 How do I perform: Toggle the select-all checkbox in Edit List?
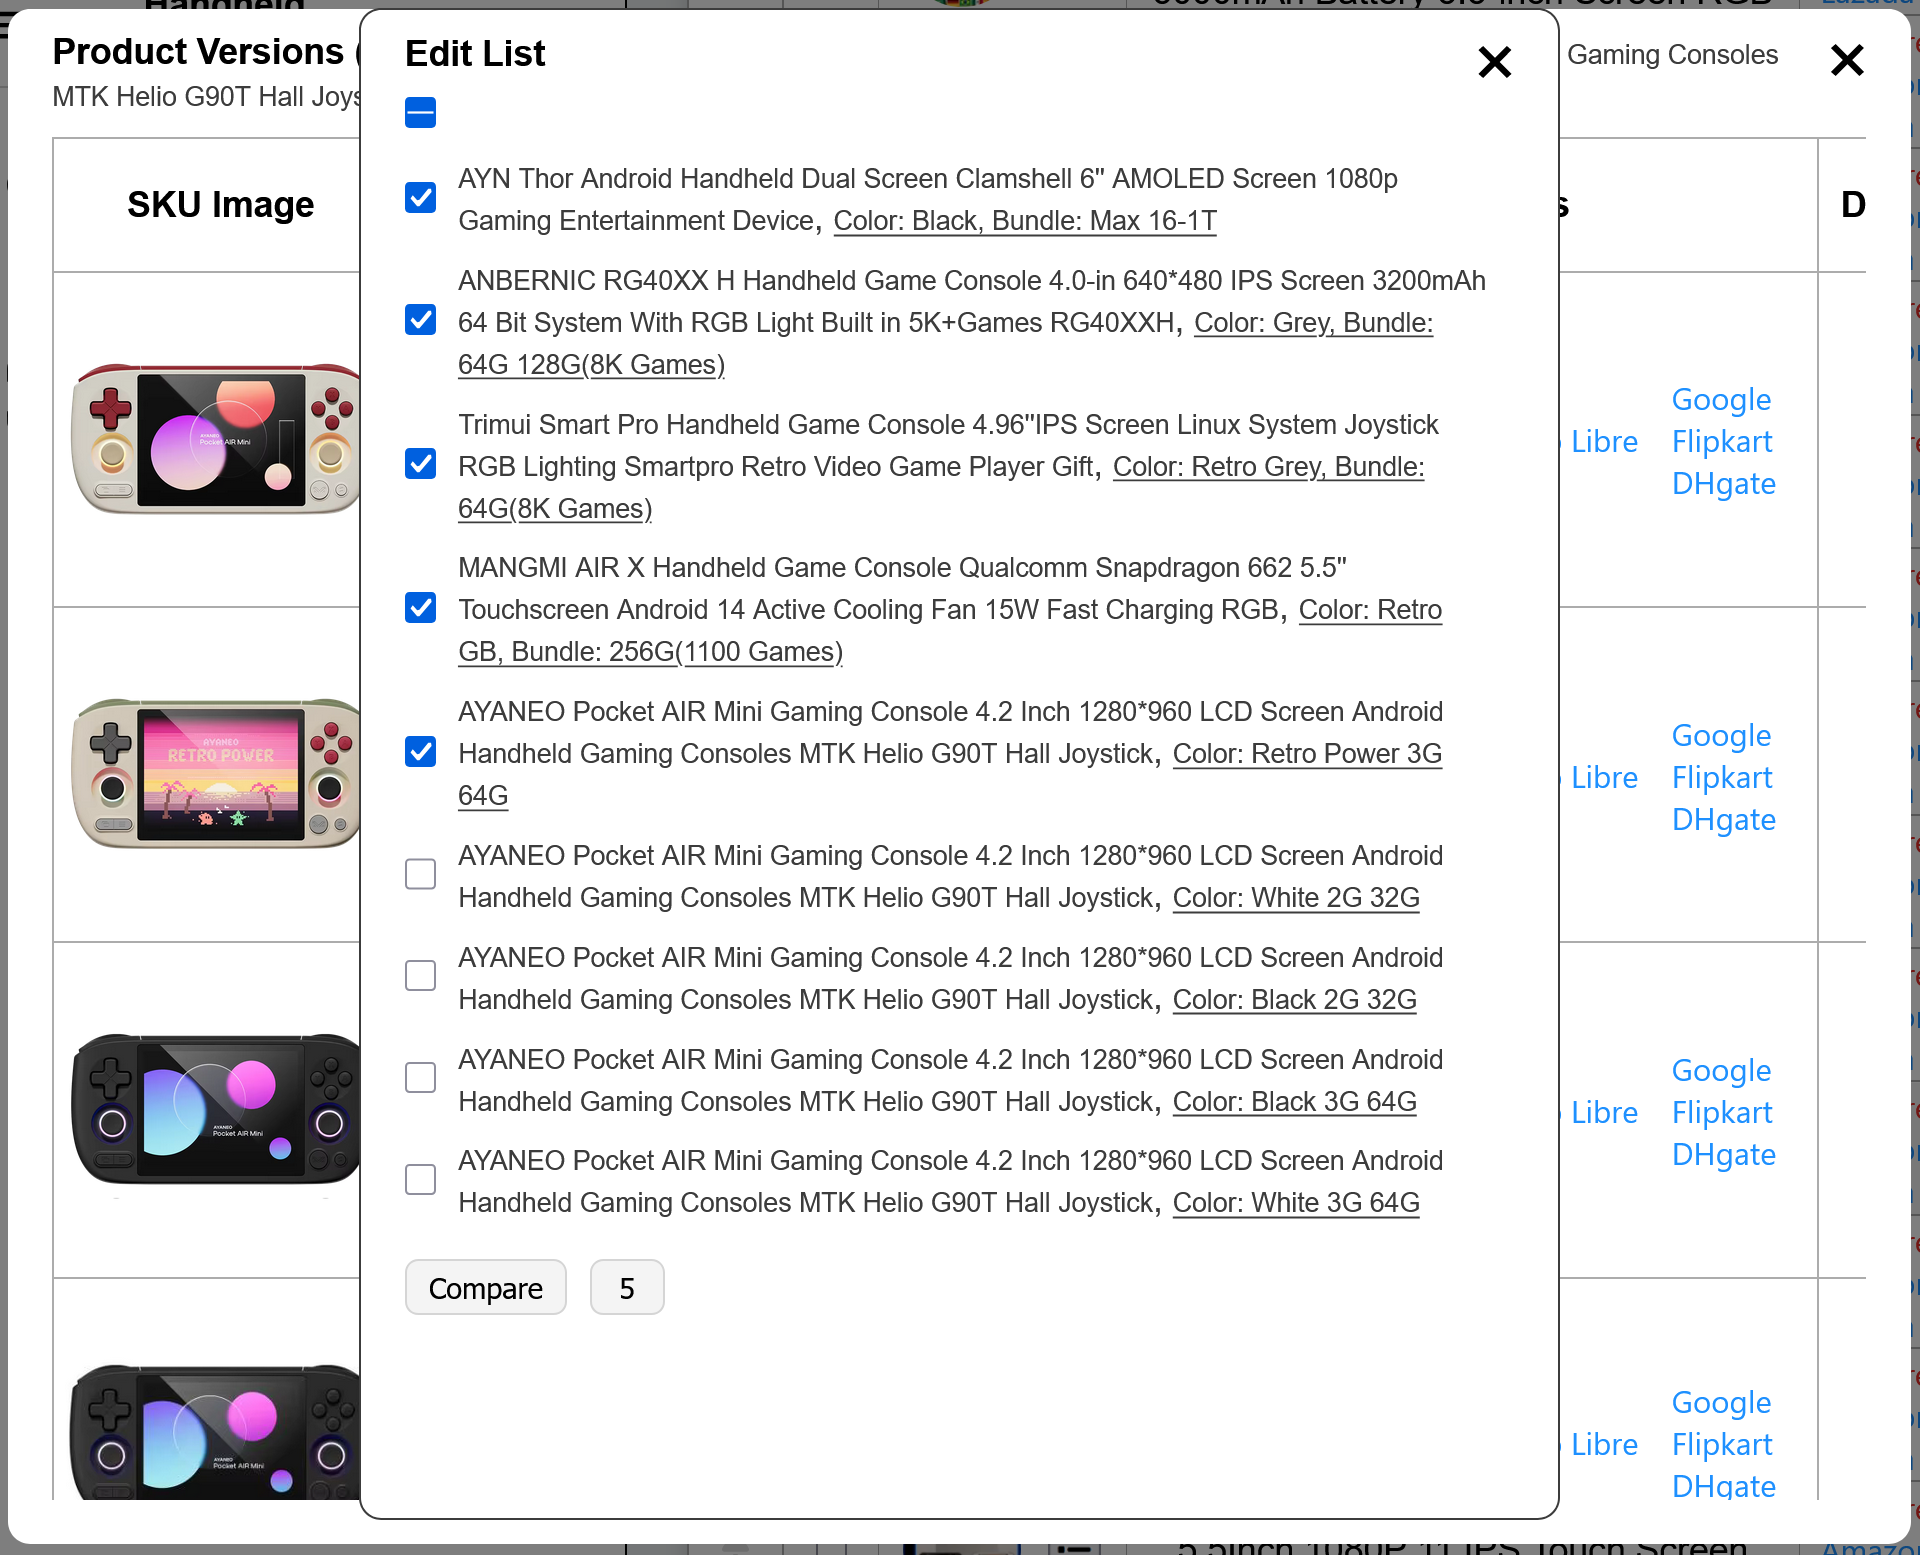[420, 112]
